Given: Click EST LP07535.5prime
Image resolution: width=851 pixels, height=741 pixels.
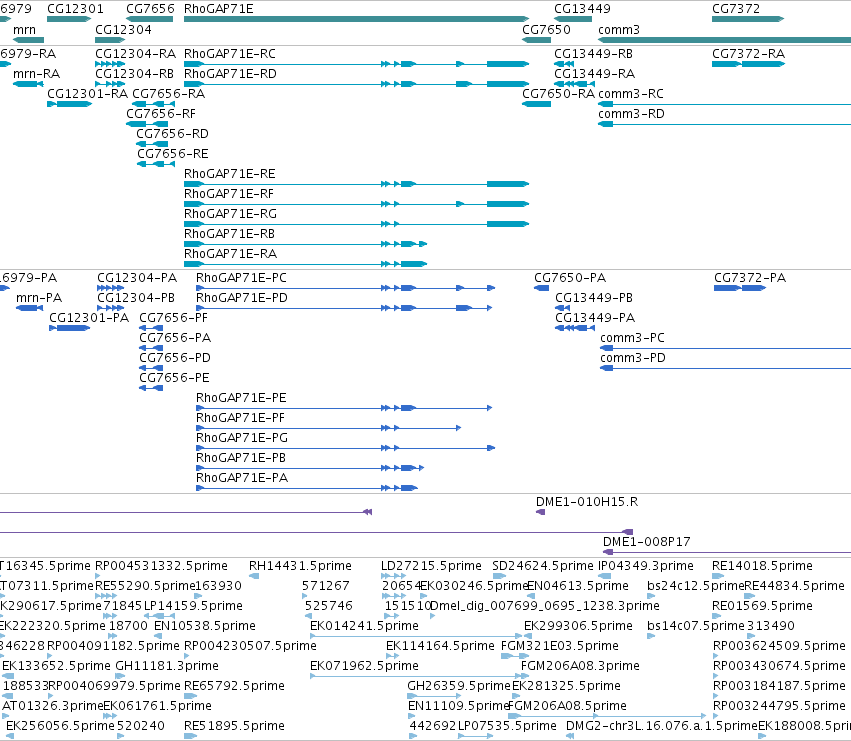Looking at the screenshot, I should 475,736.
